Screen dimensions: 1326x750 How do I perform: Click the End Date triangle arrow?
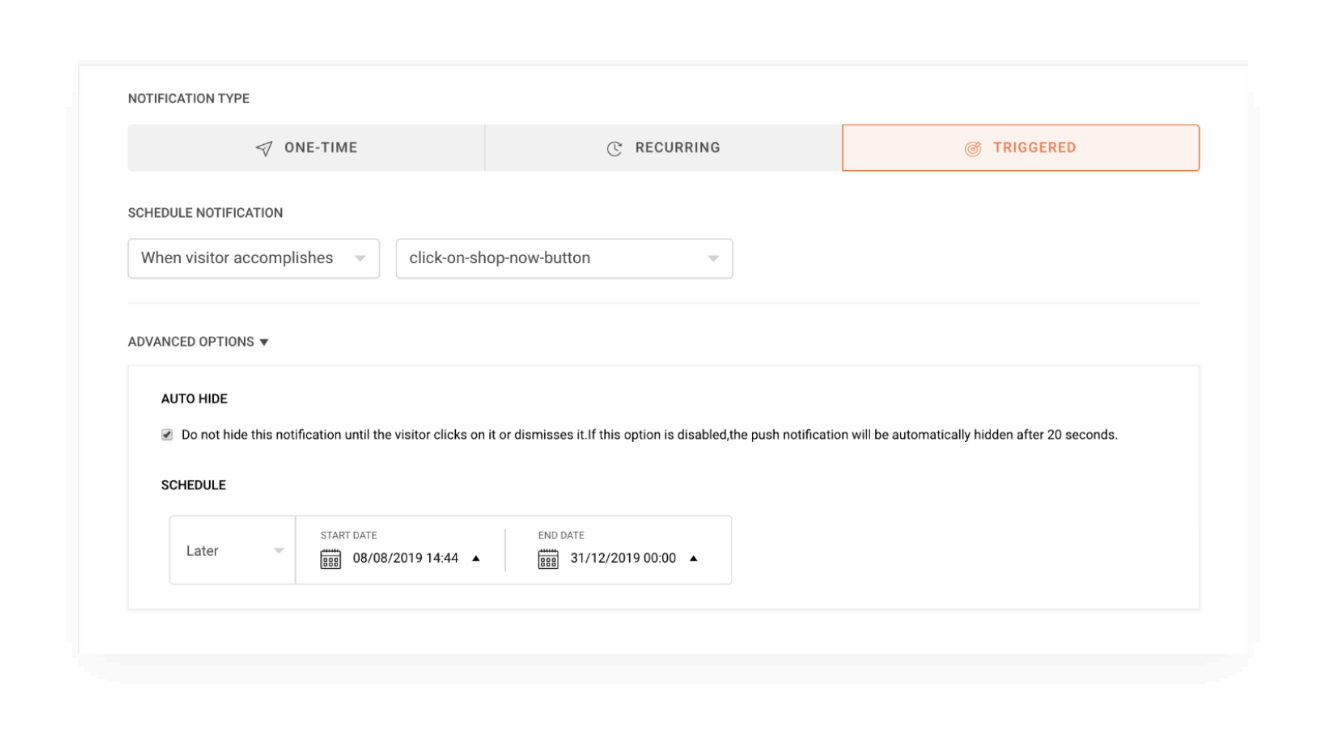click(x=694, y=559)
